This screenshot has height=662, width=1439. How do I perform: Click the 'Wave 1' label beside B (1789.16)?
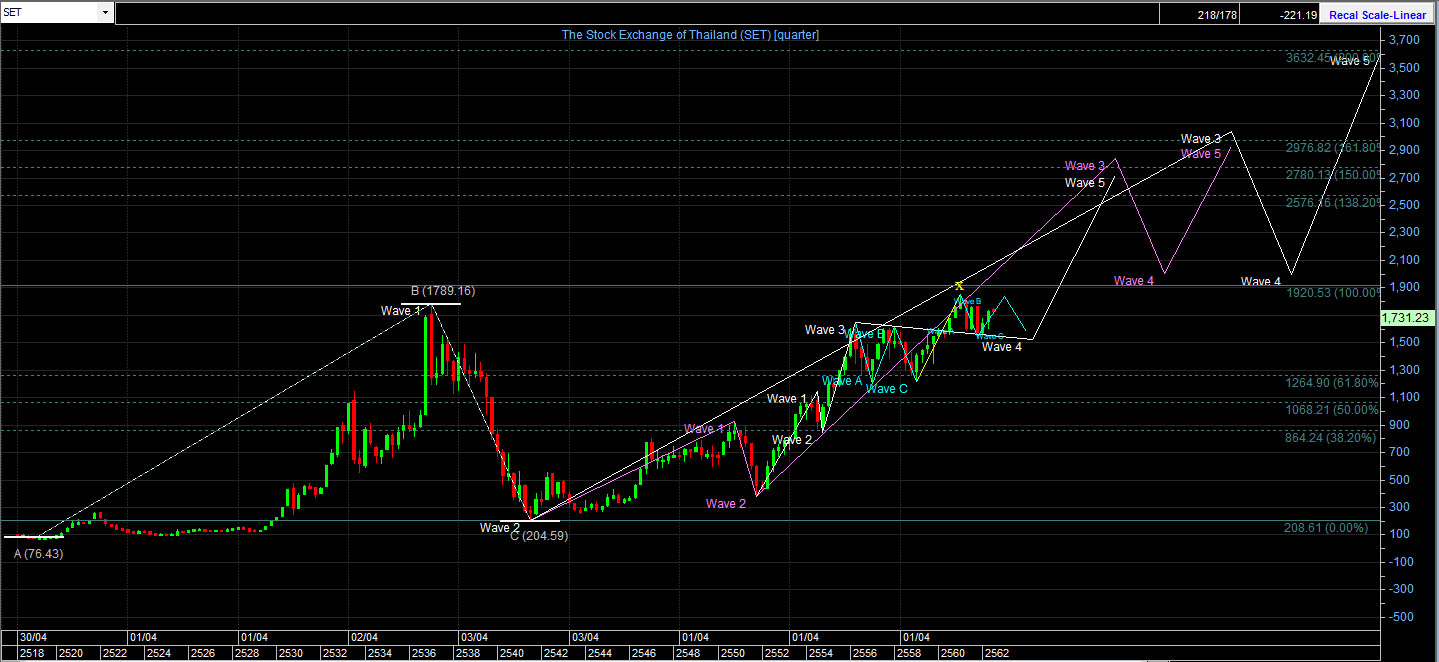coord(401,311)
